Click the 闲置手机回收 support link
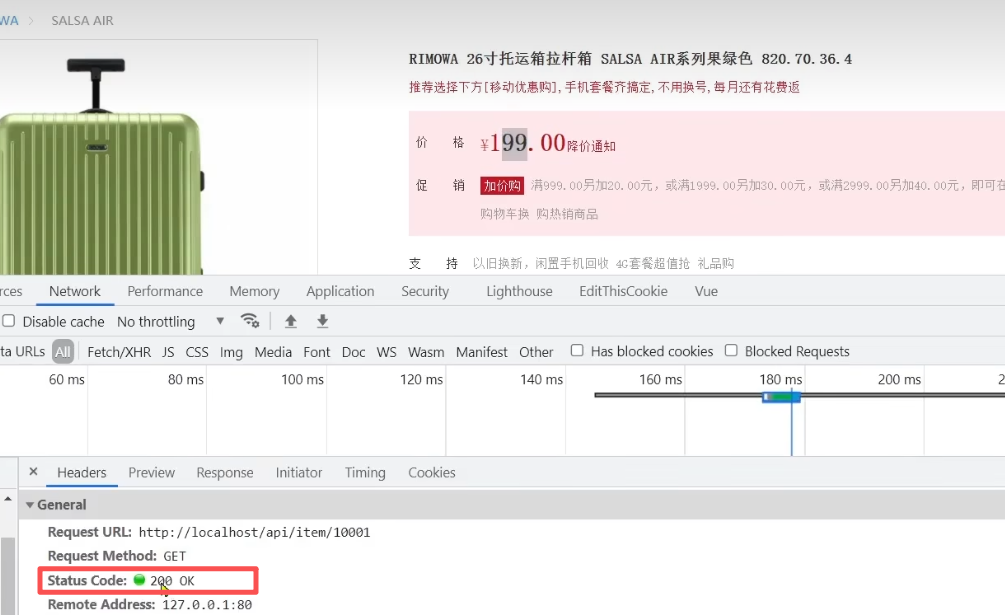 point(572,263)
